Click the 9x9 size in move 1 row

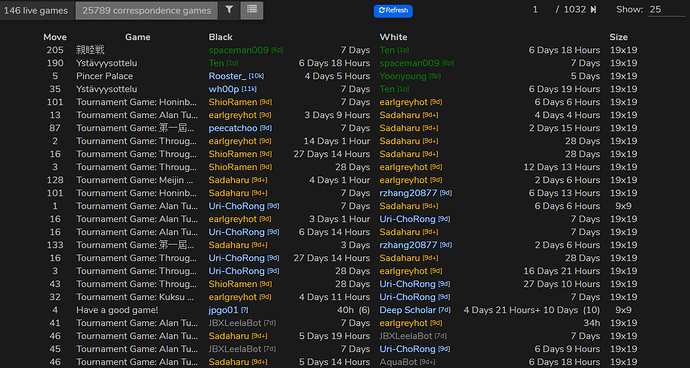pos(623,206)
